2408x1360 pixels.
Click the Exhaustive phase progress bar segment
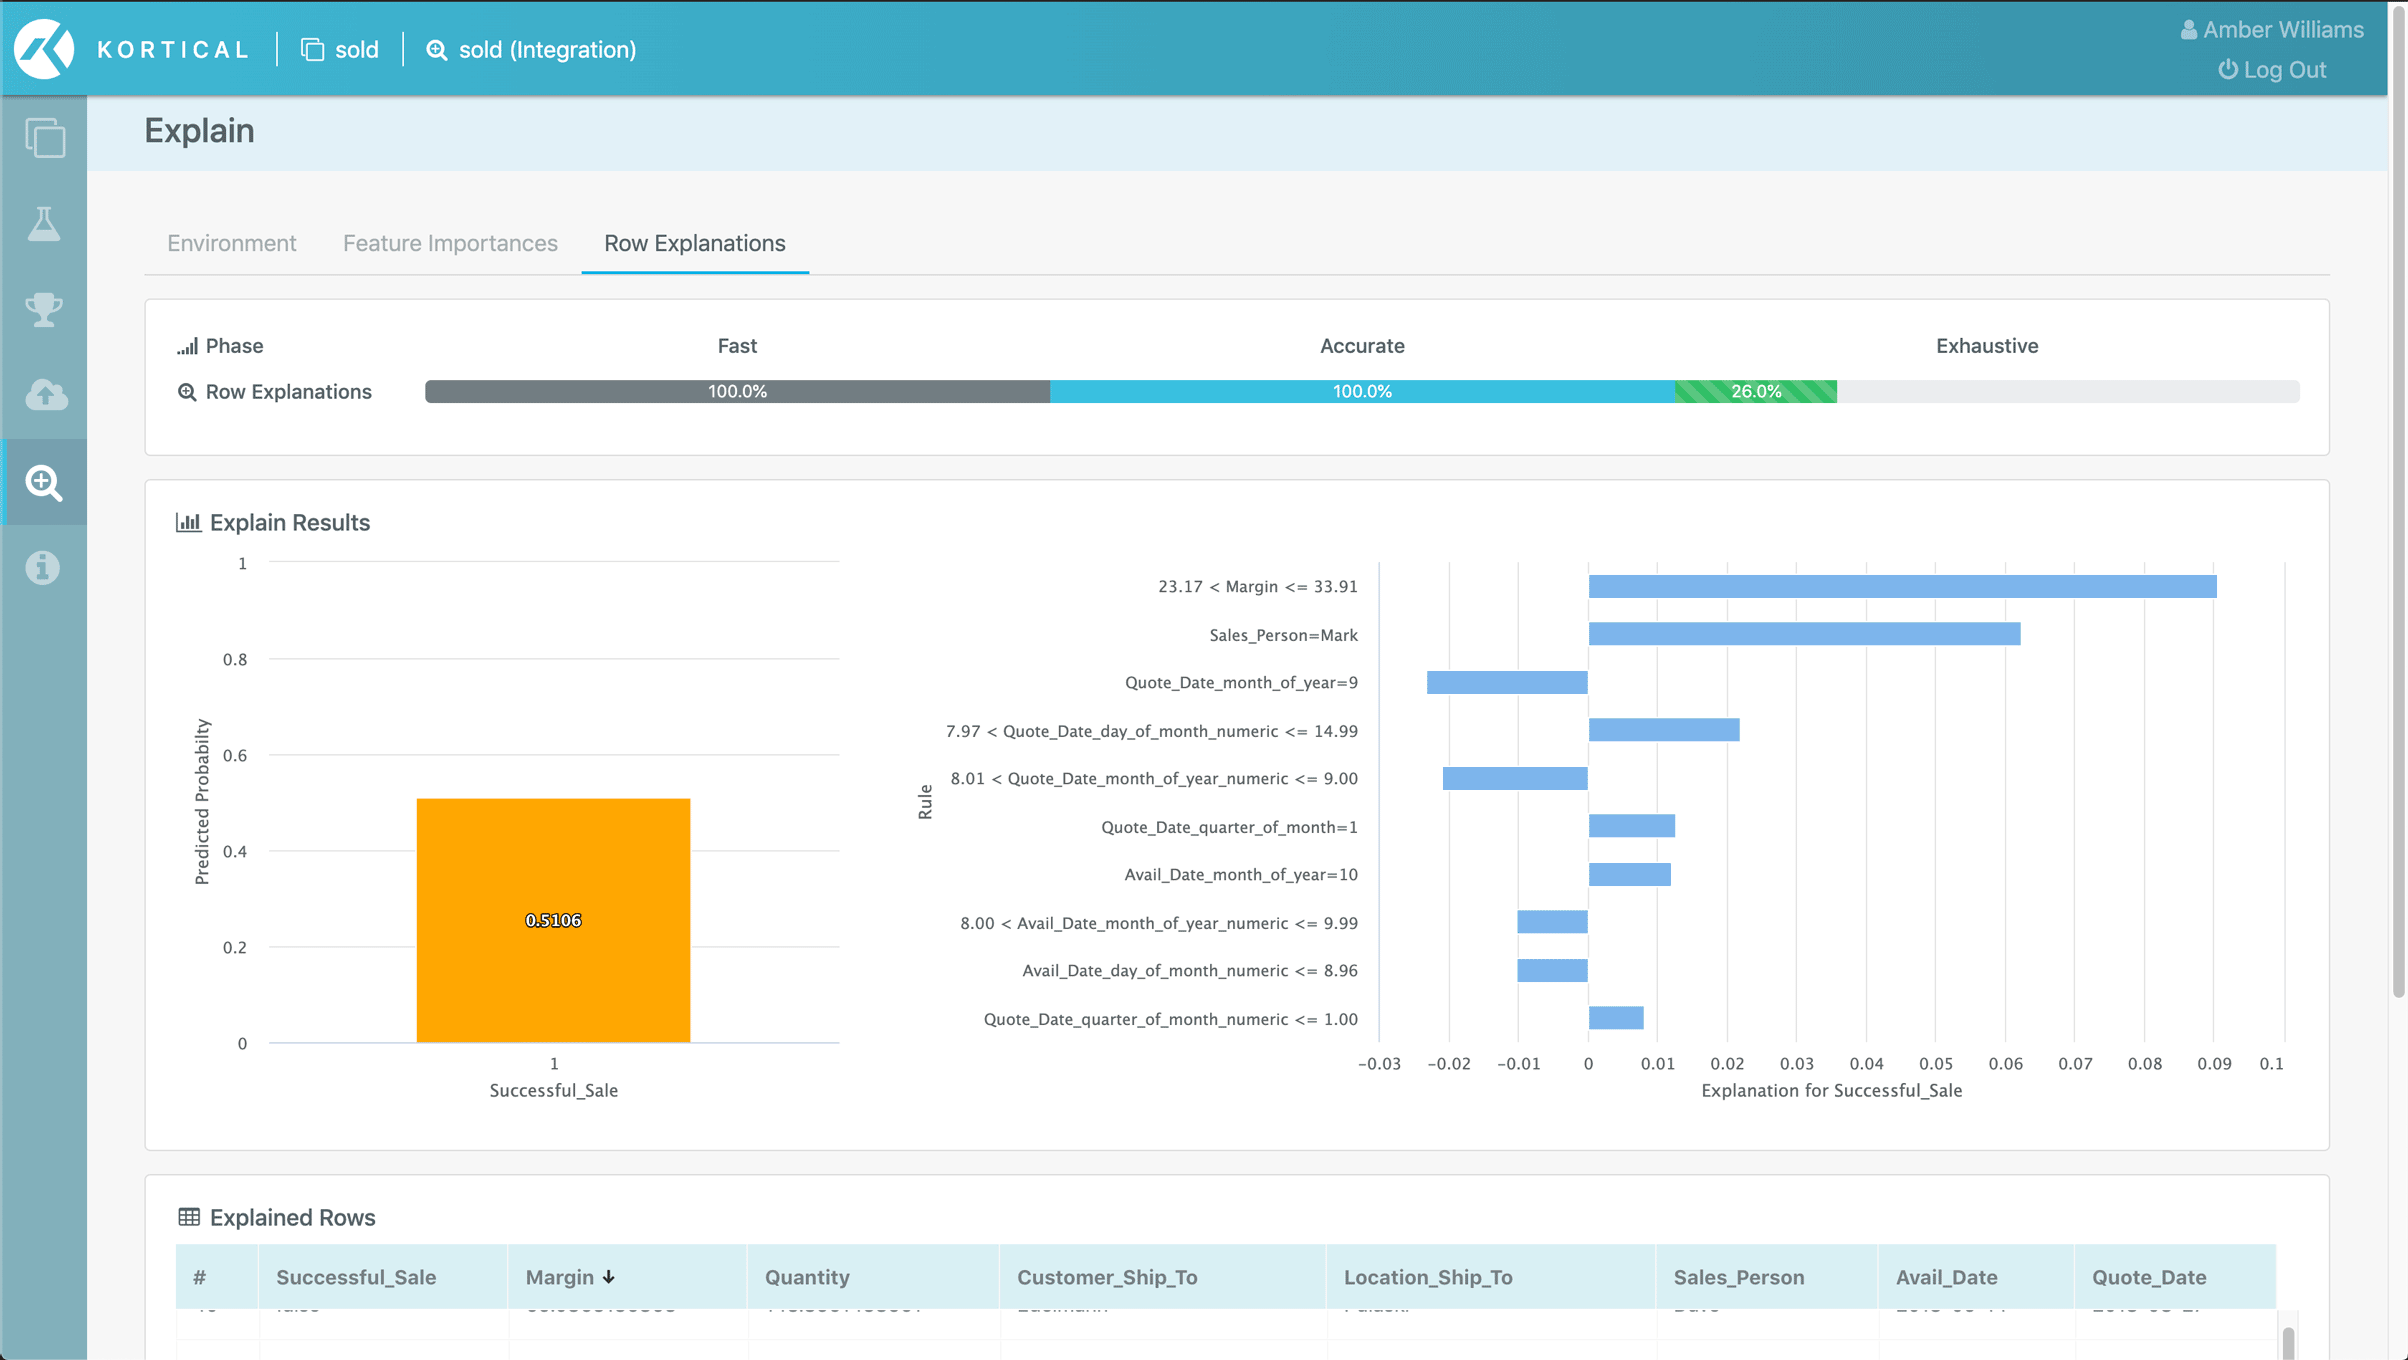click(x=1756, y=391)
